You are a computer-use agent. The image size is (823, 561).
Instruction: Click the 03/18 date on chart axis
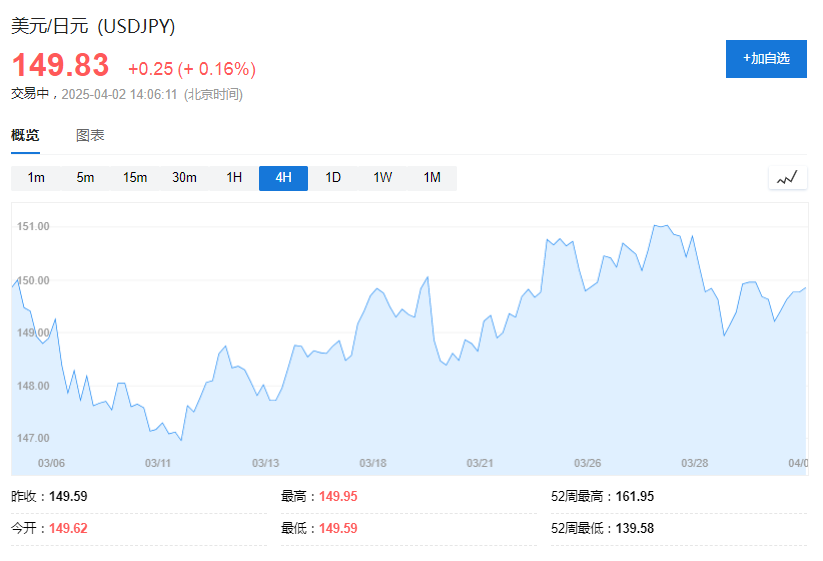(372, 463)
